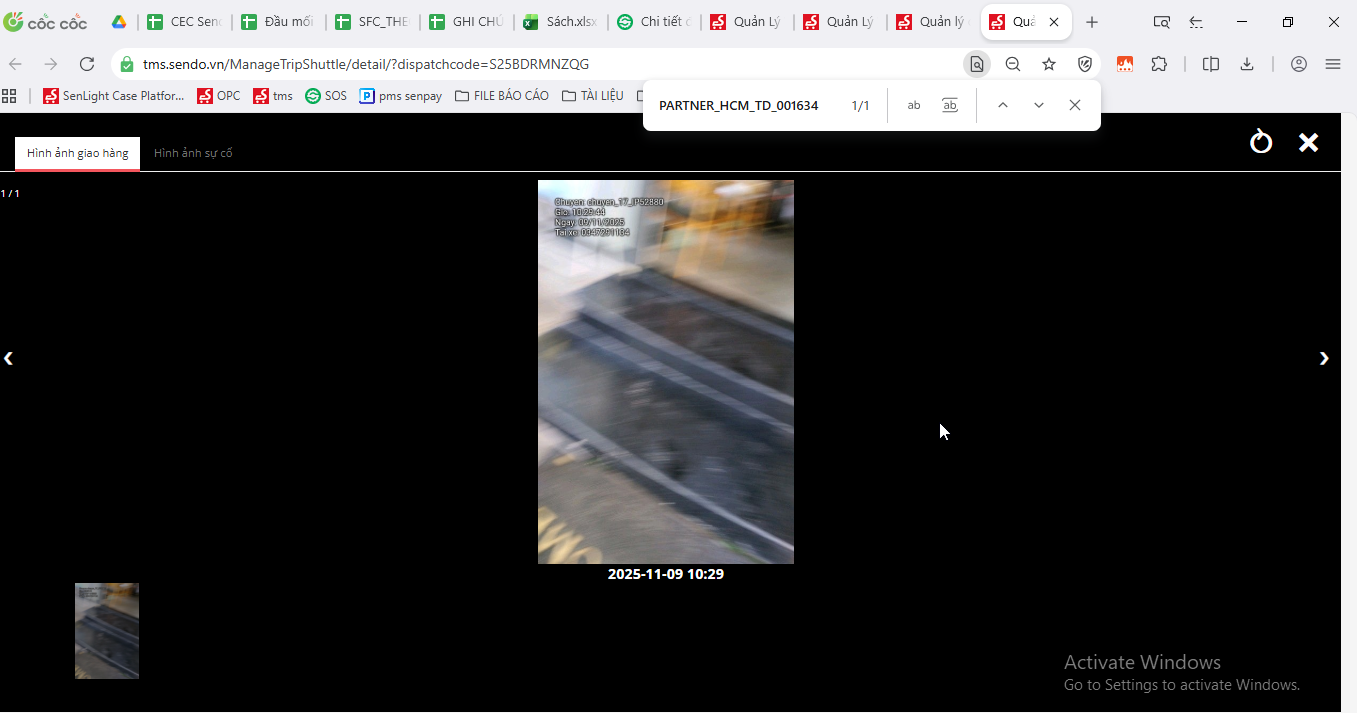Close the image viewer overlay
The image size is (1357, 713).
click(1308, 143)
